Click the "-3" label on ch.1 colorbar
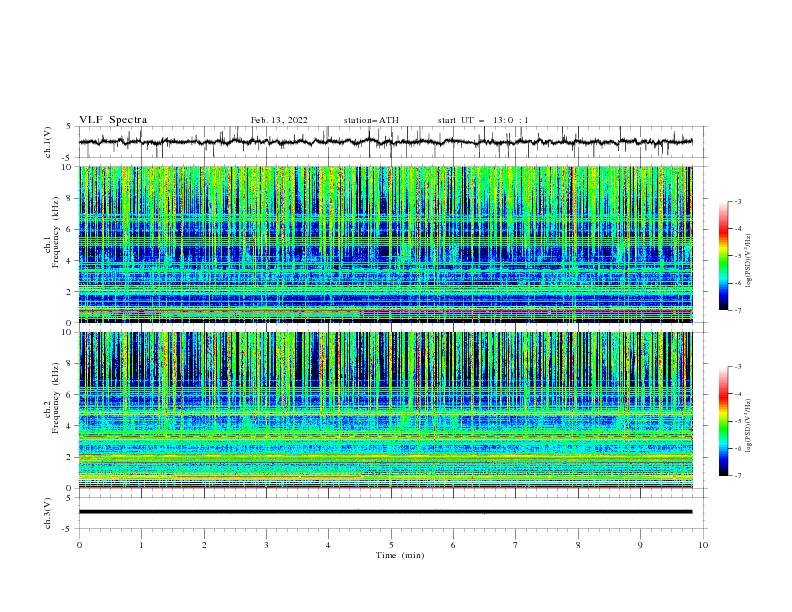 pyautogui.click(x=738, y=202)
